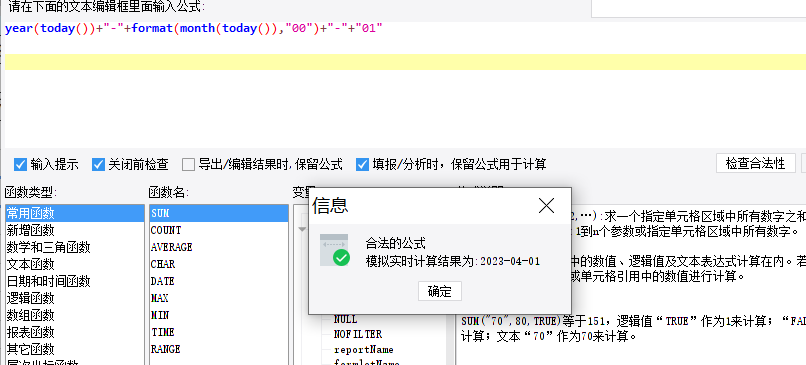Select 常用函数 in the function type list
The image size is (806, 365).
click(x=75, y=213)
